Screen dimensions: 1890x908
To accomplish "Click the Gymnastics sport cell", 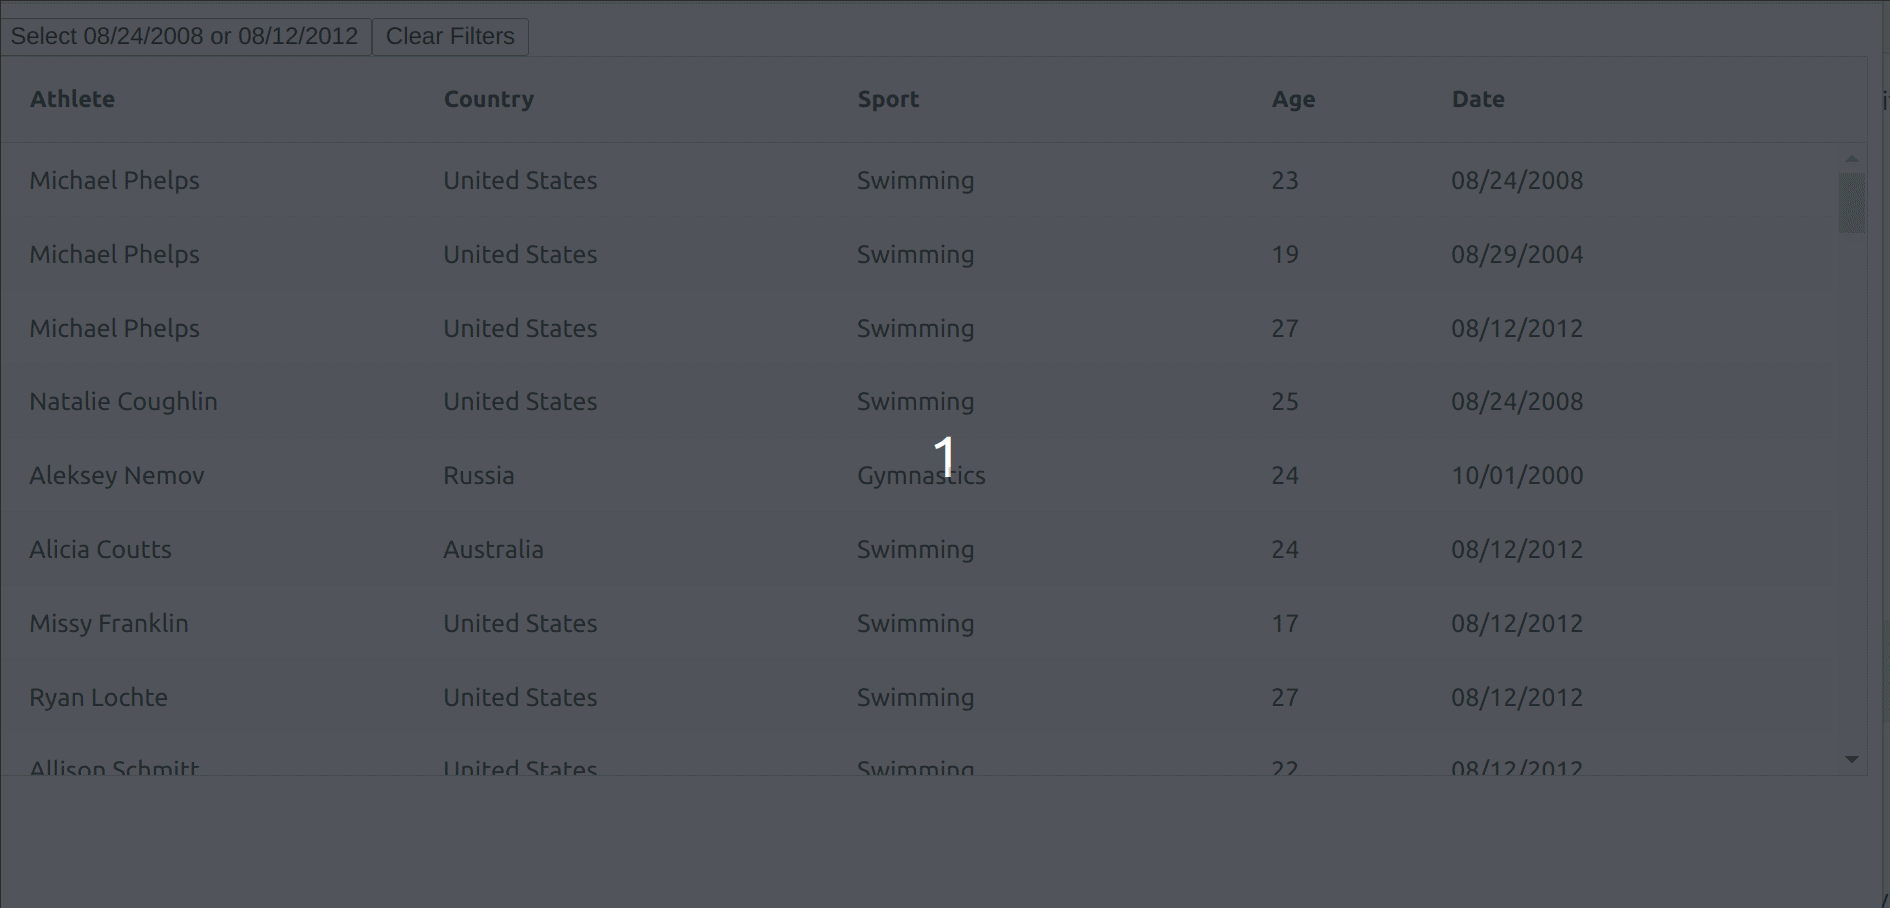I will 921,476.
